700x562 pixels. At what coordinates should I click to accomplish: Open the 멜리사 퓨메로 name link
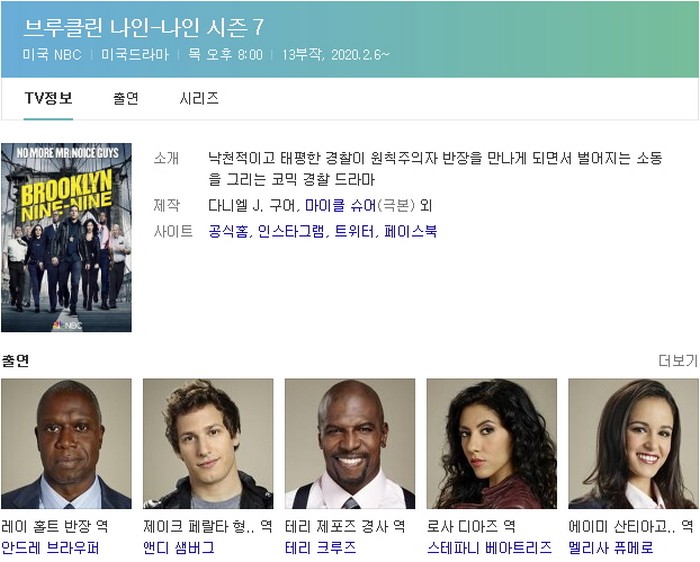click(x=611, y=548)
